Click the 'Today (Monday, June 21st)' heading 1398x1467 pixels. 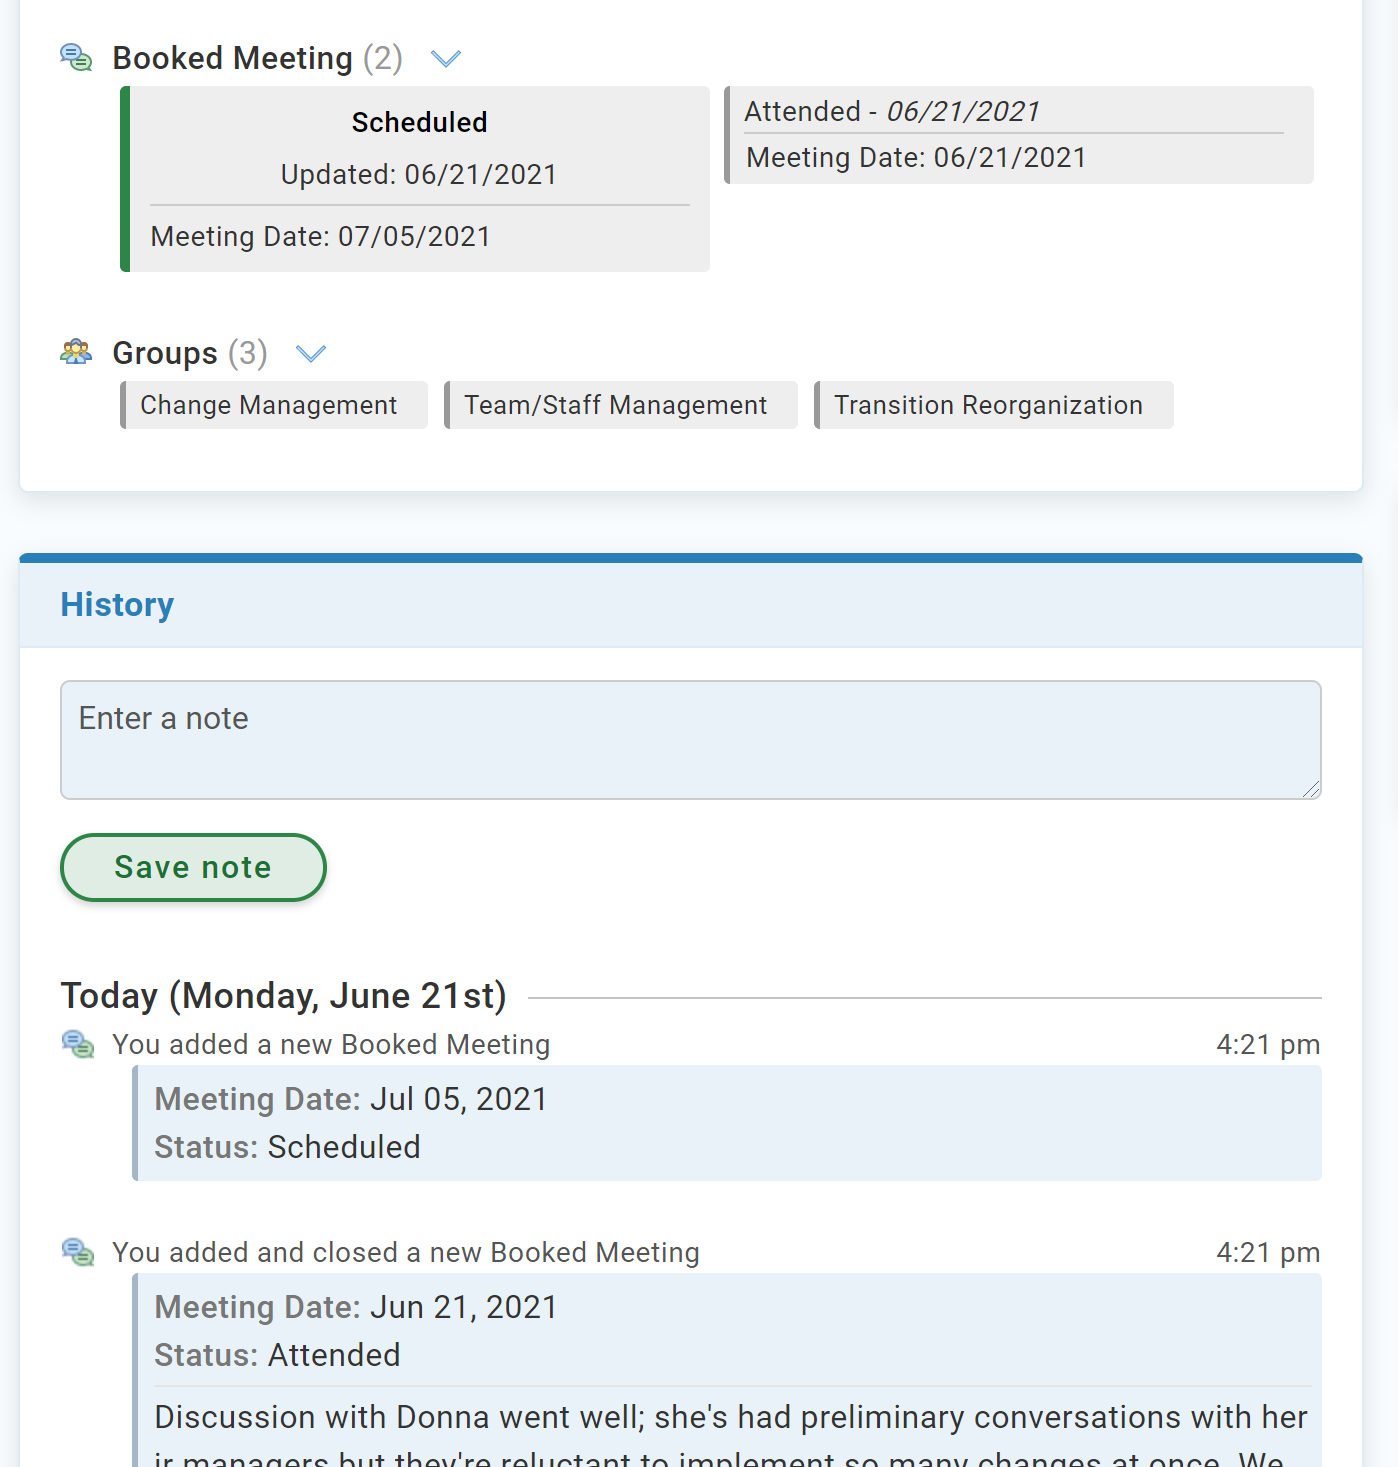pos(284,996)
